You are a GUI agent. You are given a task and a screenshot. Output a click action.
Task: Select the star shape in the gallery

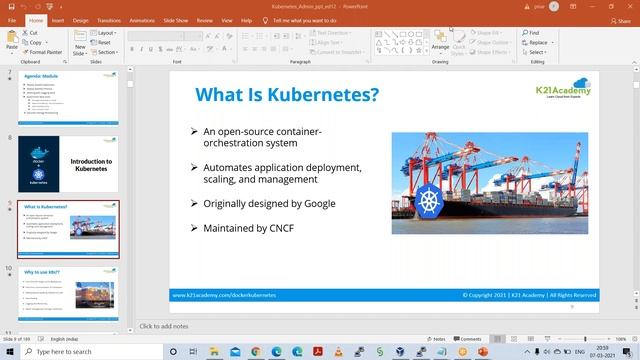click(x=419, y=51)
